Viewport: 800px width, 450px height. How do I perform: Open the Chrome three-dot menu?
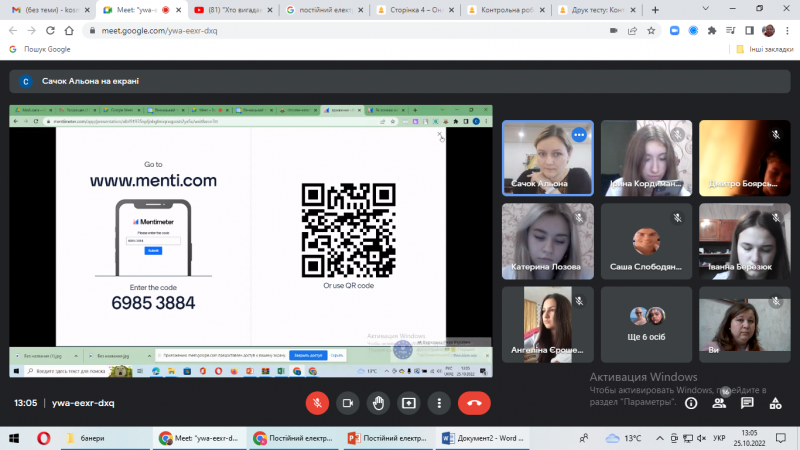tap(787, 31)
